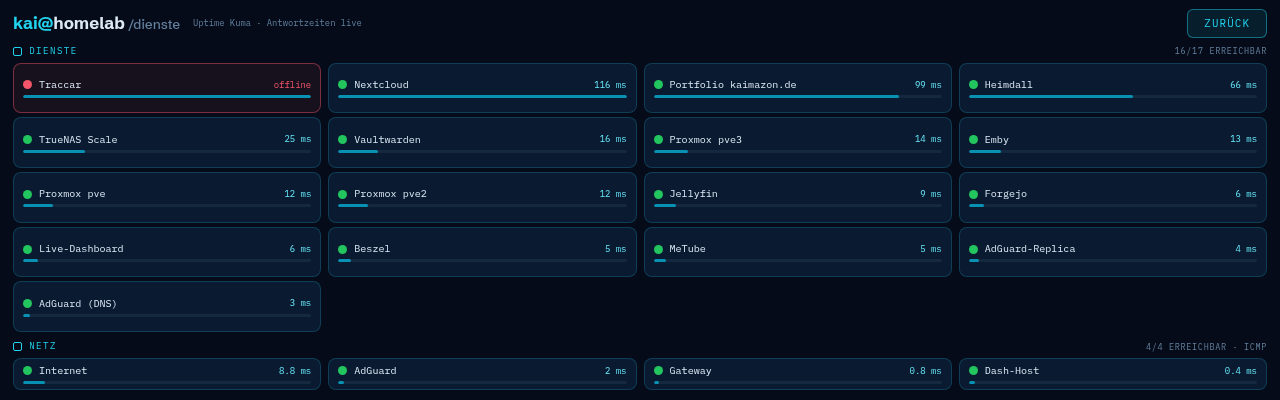Open the Gateway network card

click(797, 374)
